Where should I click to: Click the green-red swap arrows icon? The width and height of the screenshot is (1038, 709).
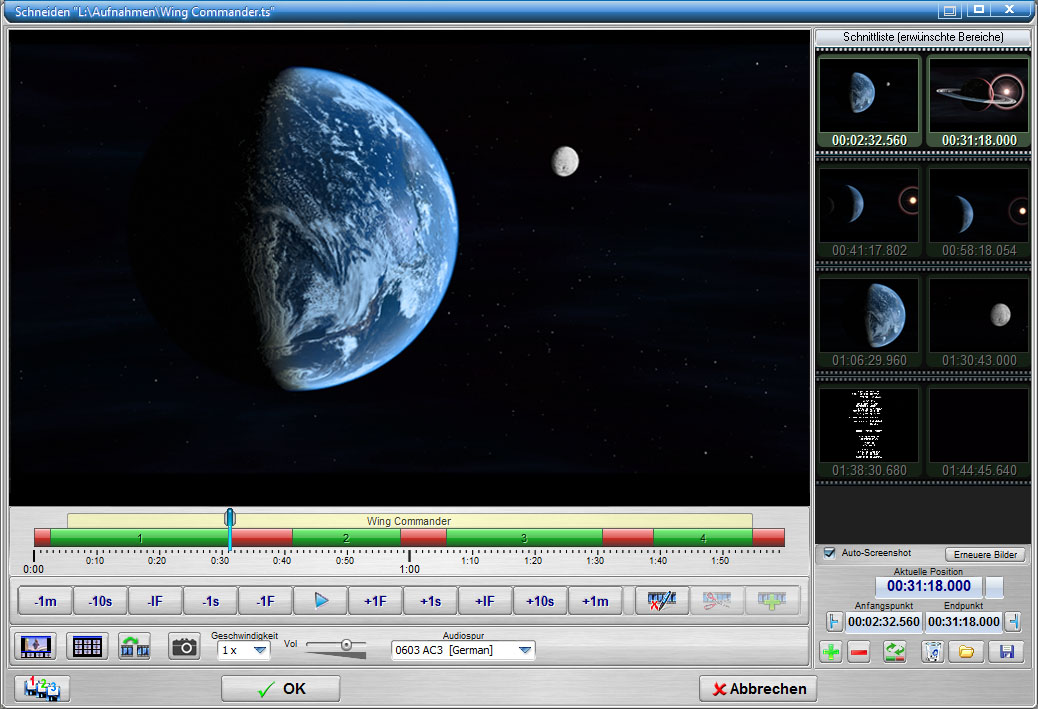coord(895,652)
